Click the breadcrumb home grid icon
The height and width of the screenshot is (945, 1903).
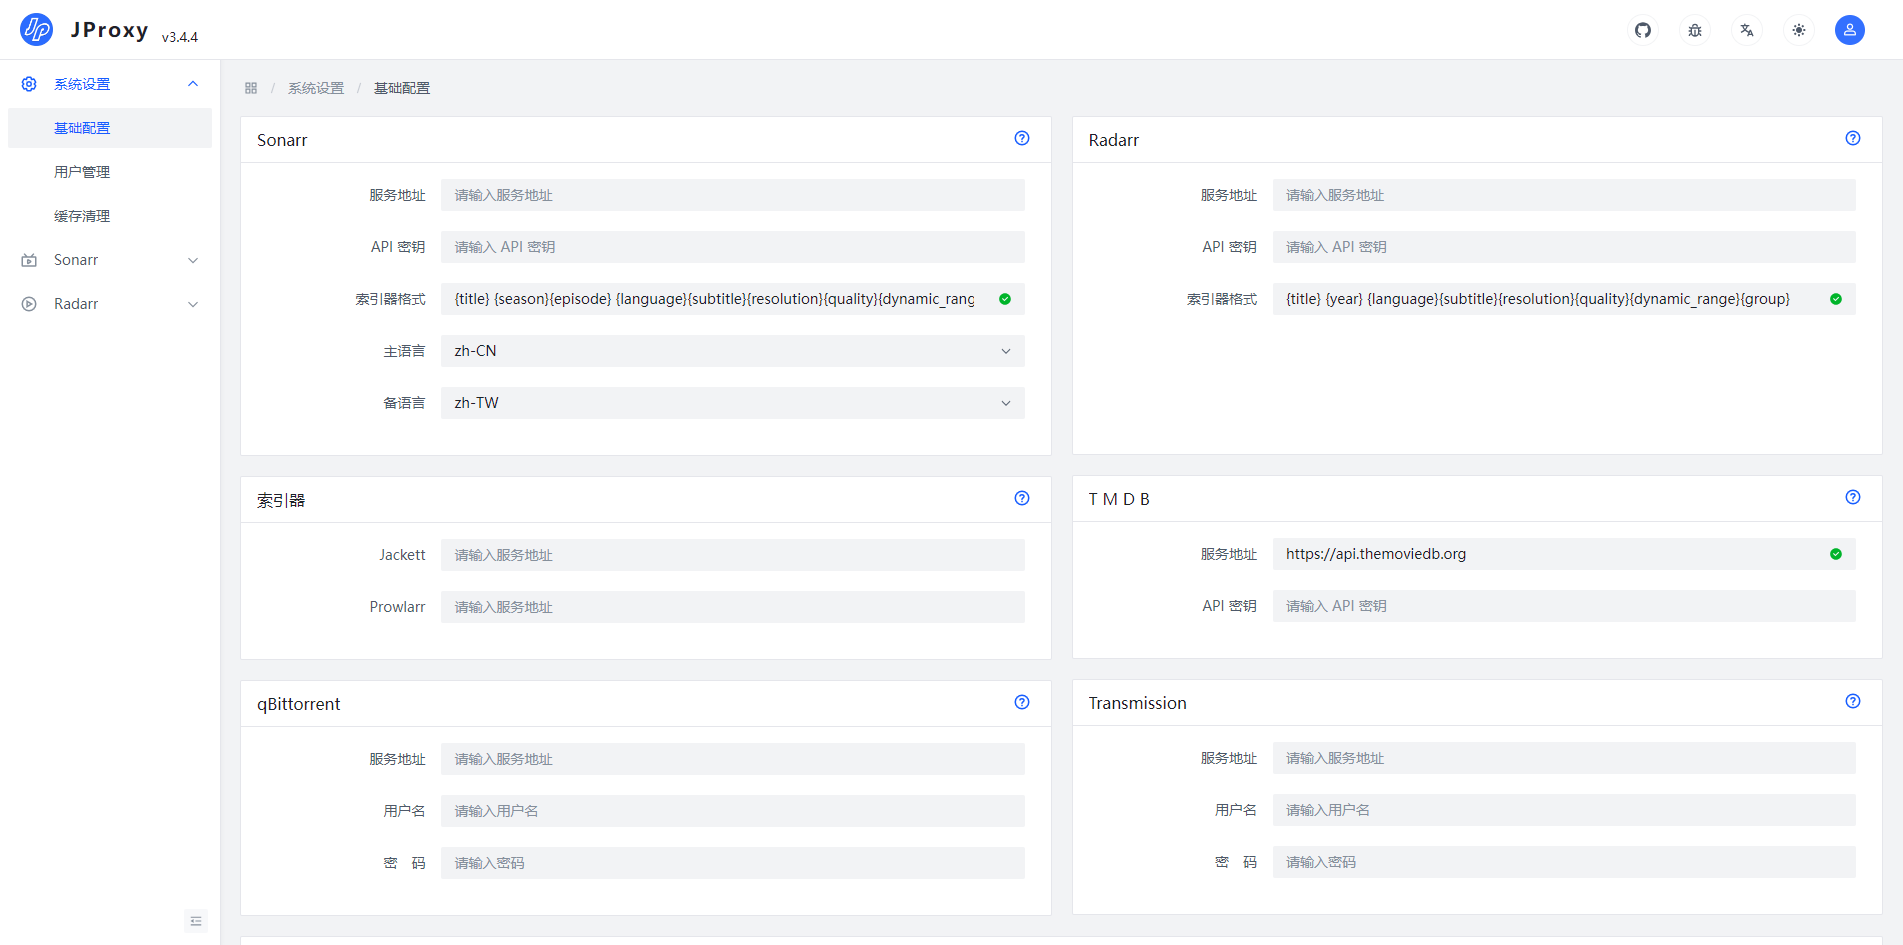(x=251, y=88)
